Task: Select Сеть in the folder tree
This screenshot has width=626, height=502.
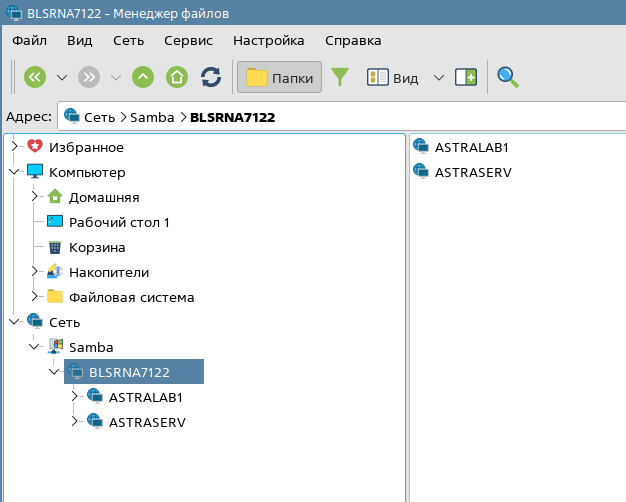Action: pyautogui.click(x=64, y=323)
